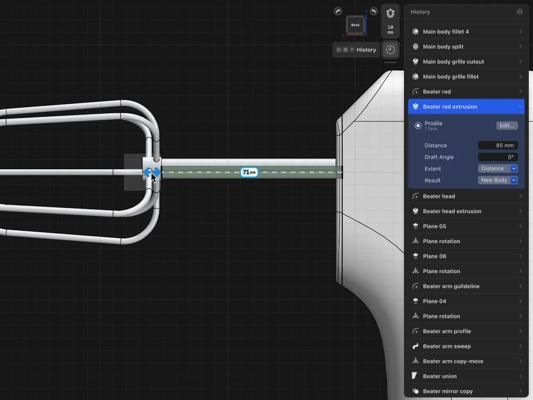533x400 pixels.
Task: Collapse the Beater rod extrusion step
Action: coord(466,107)
